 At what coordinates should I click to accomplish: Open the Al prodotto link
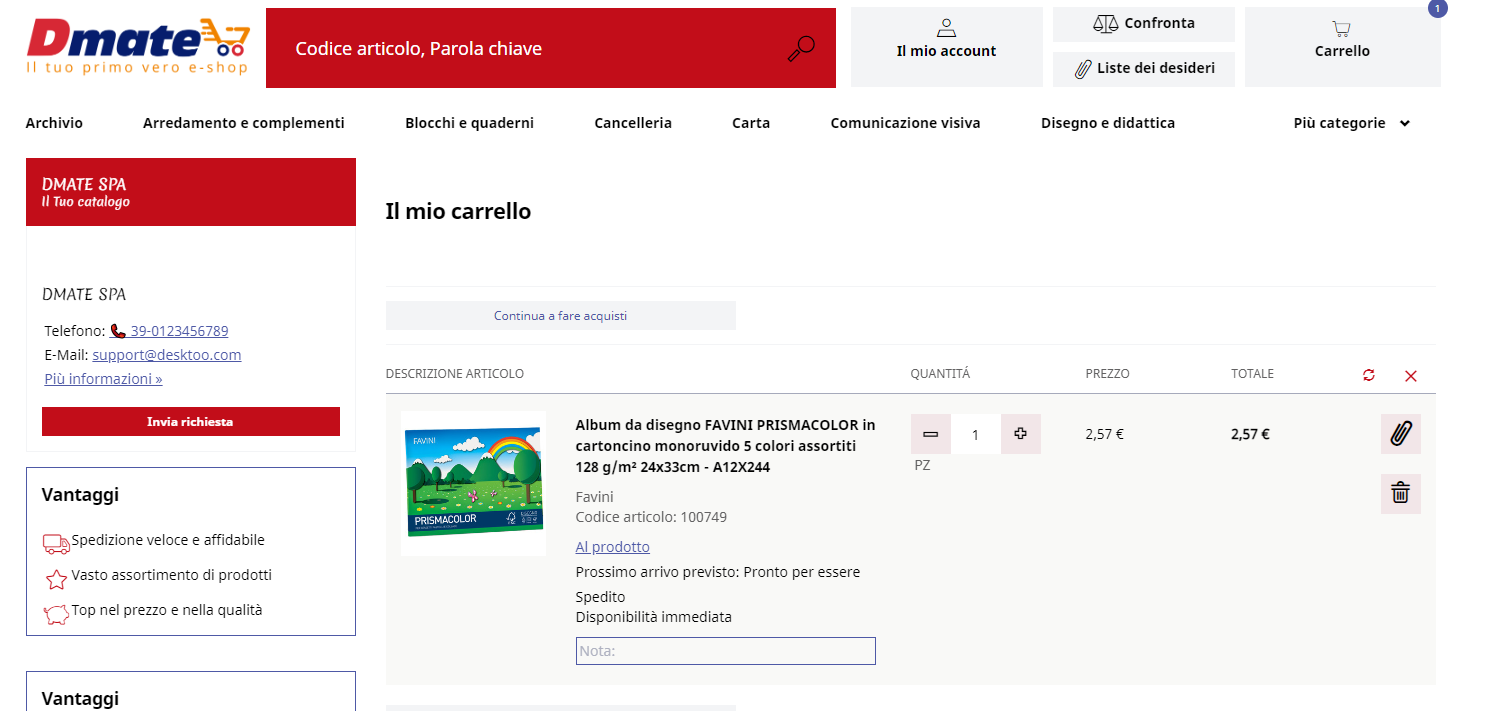(613, 547)
